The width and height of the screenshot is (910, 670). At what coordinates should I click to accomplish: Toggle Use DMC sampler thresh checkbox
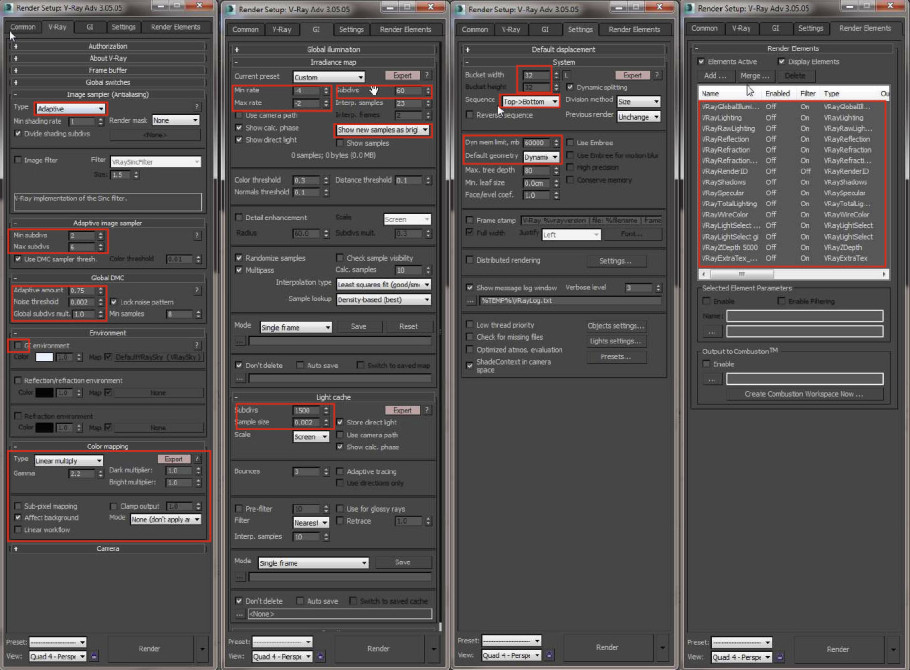tap(17, 259)
